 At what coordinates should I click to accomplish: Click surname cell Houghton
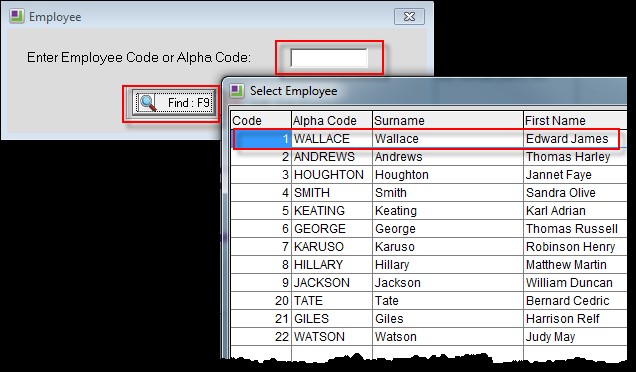coord(448,175)
